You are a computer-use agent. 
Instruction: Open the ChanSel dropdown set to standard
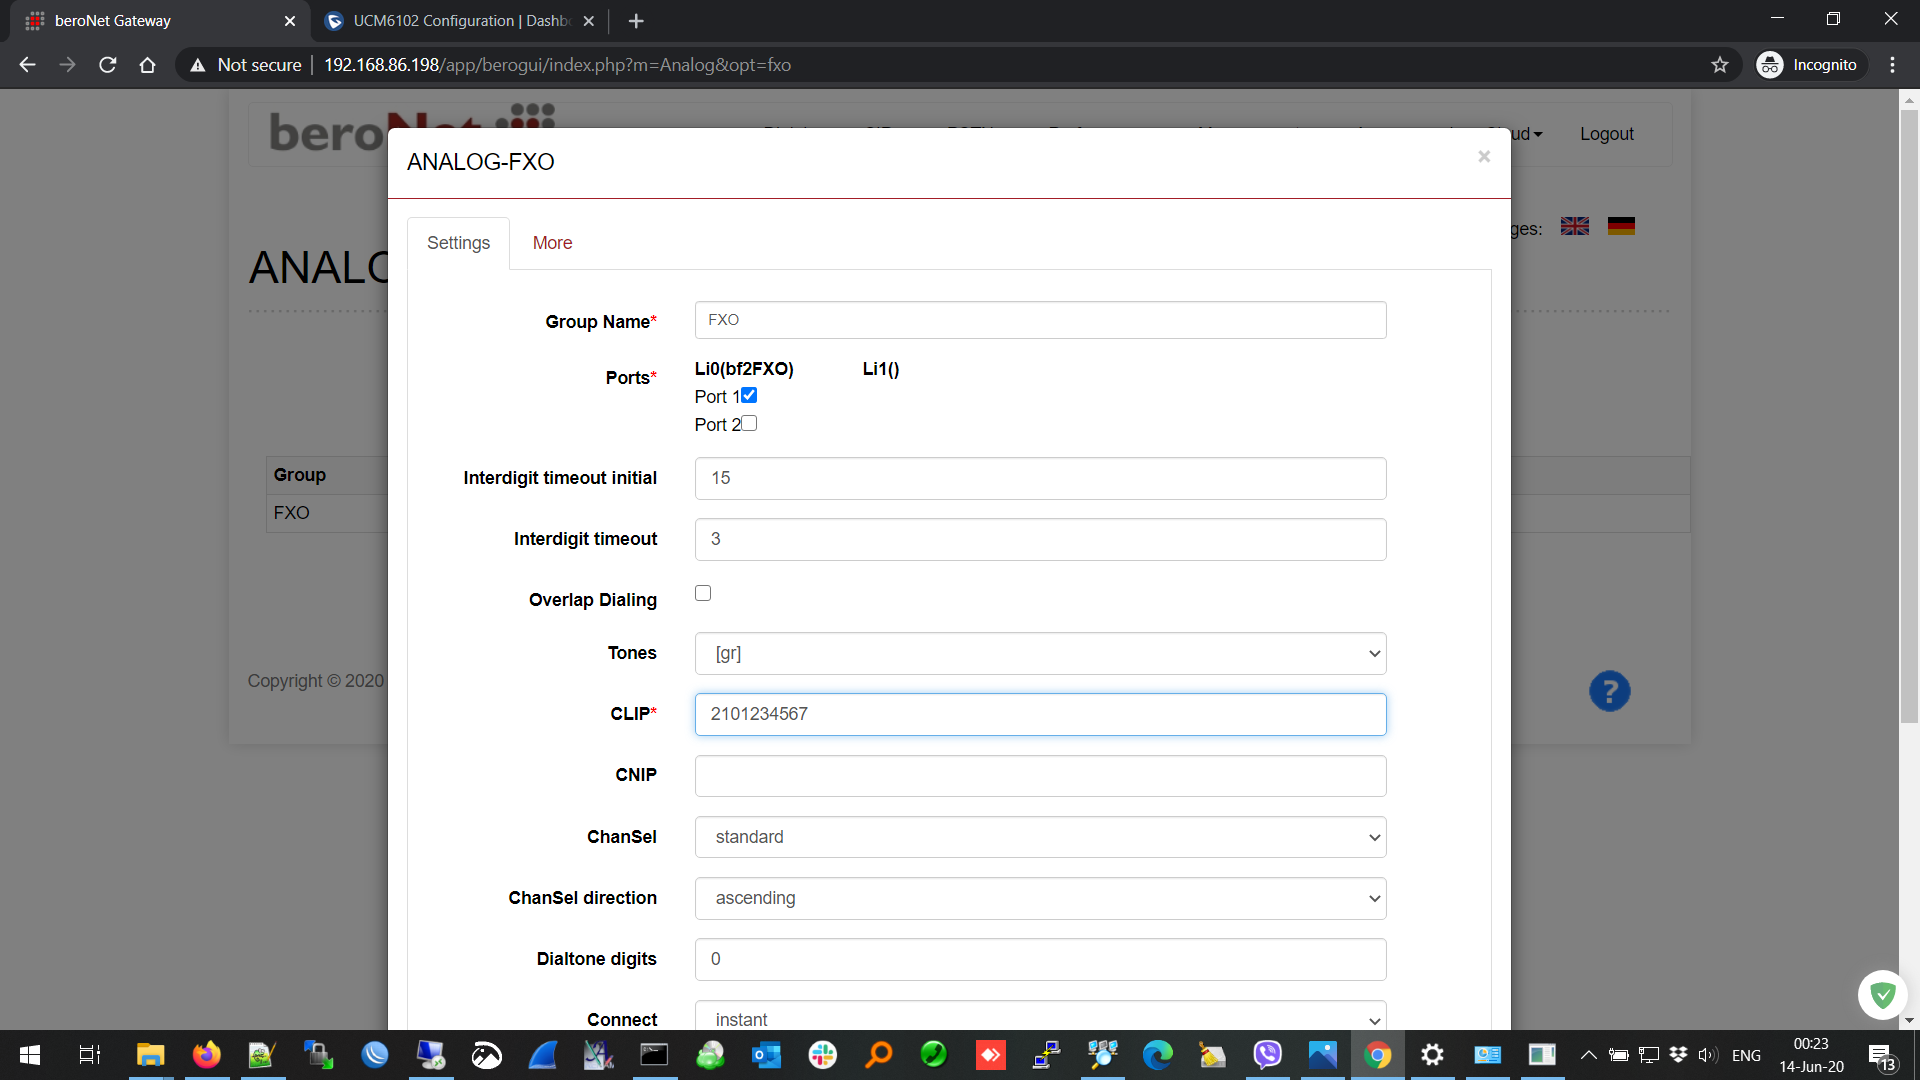coord(1040,837)
